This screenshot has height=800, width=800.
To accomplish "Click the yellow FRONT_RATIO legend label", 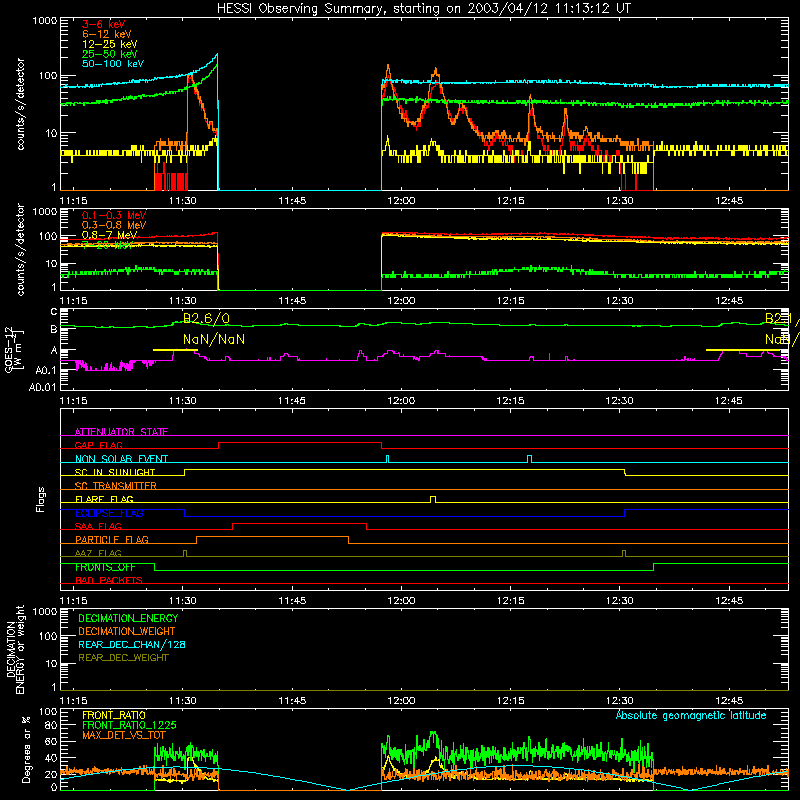I will (x=114, y=715).
